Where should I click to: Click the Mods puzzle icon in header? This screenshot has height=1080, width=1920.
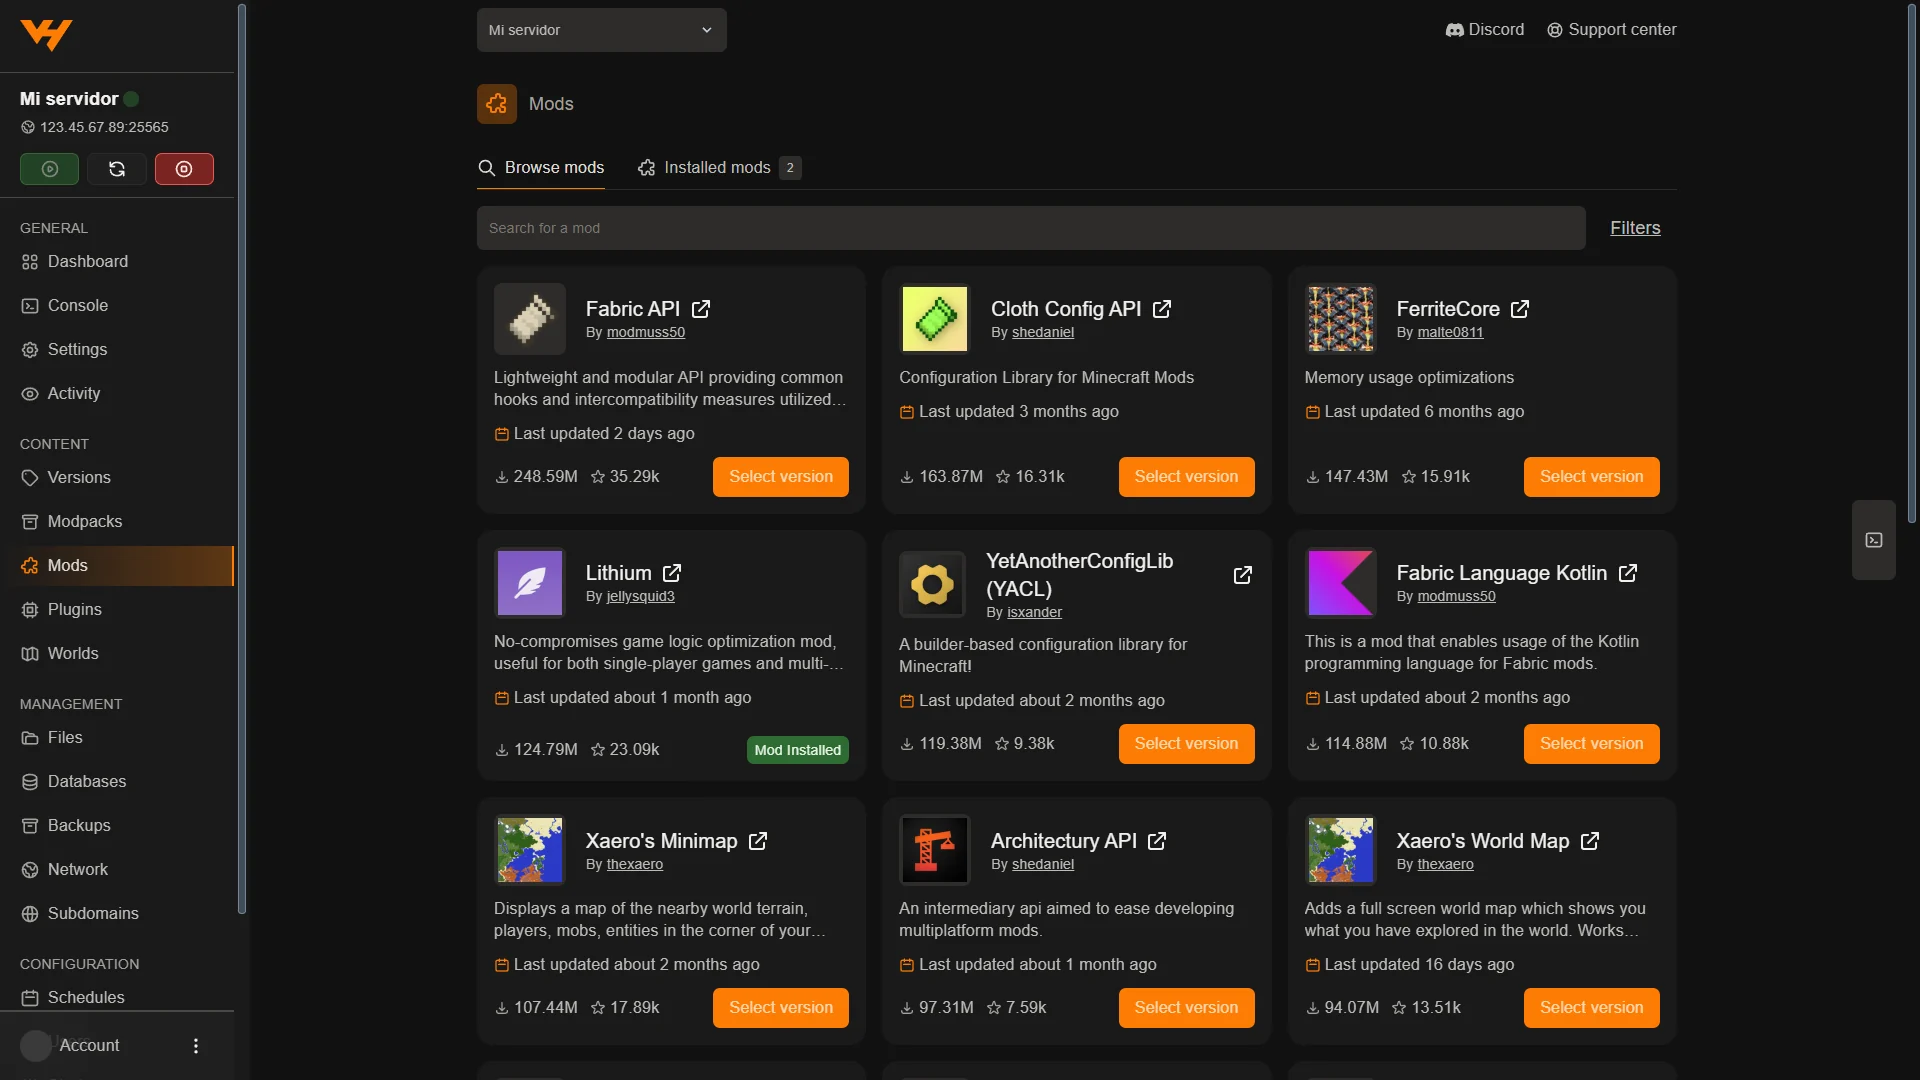point(497,104)
